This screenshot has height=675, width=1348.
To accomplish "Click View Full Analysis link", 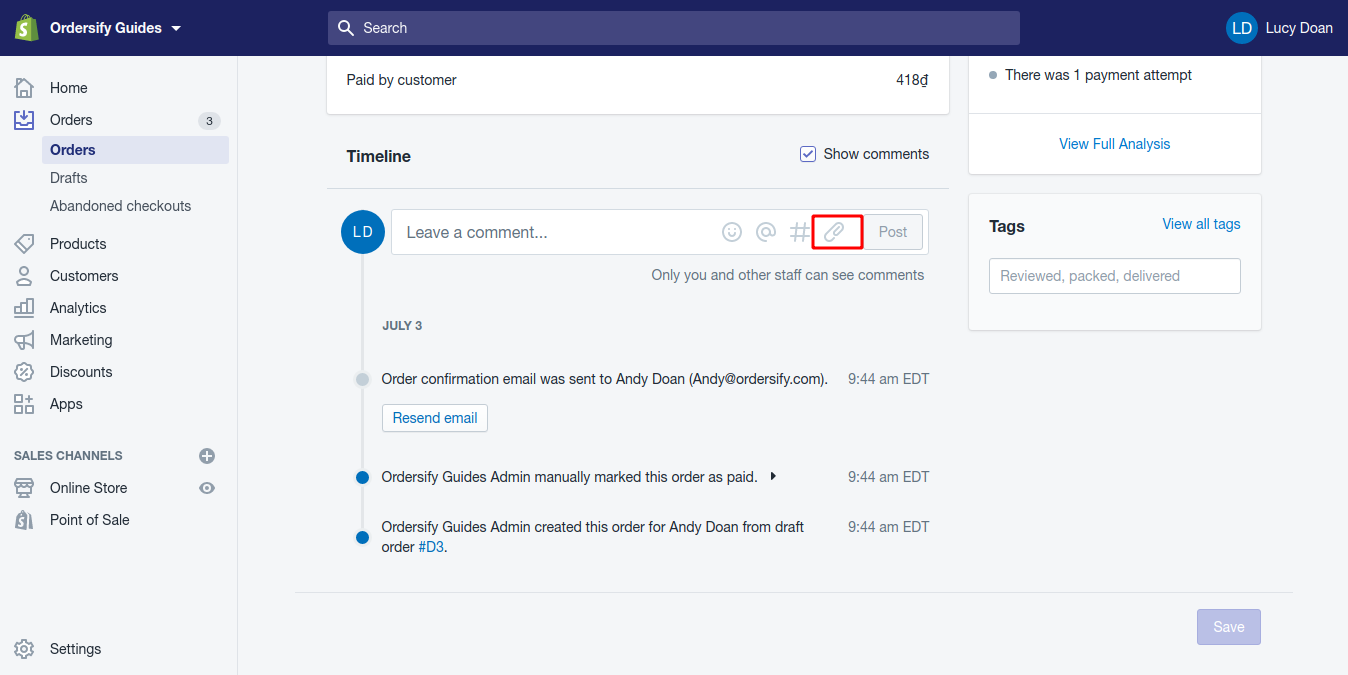I will point(1114,144).
